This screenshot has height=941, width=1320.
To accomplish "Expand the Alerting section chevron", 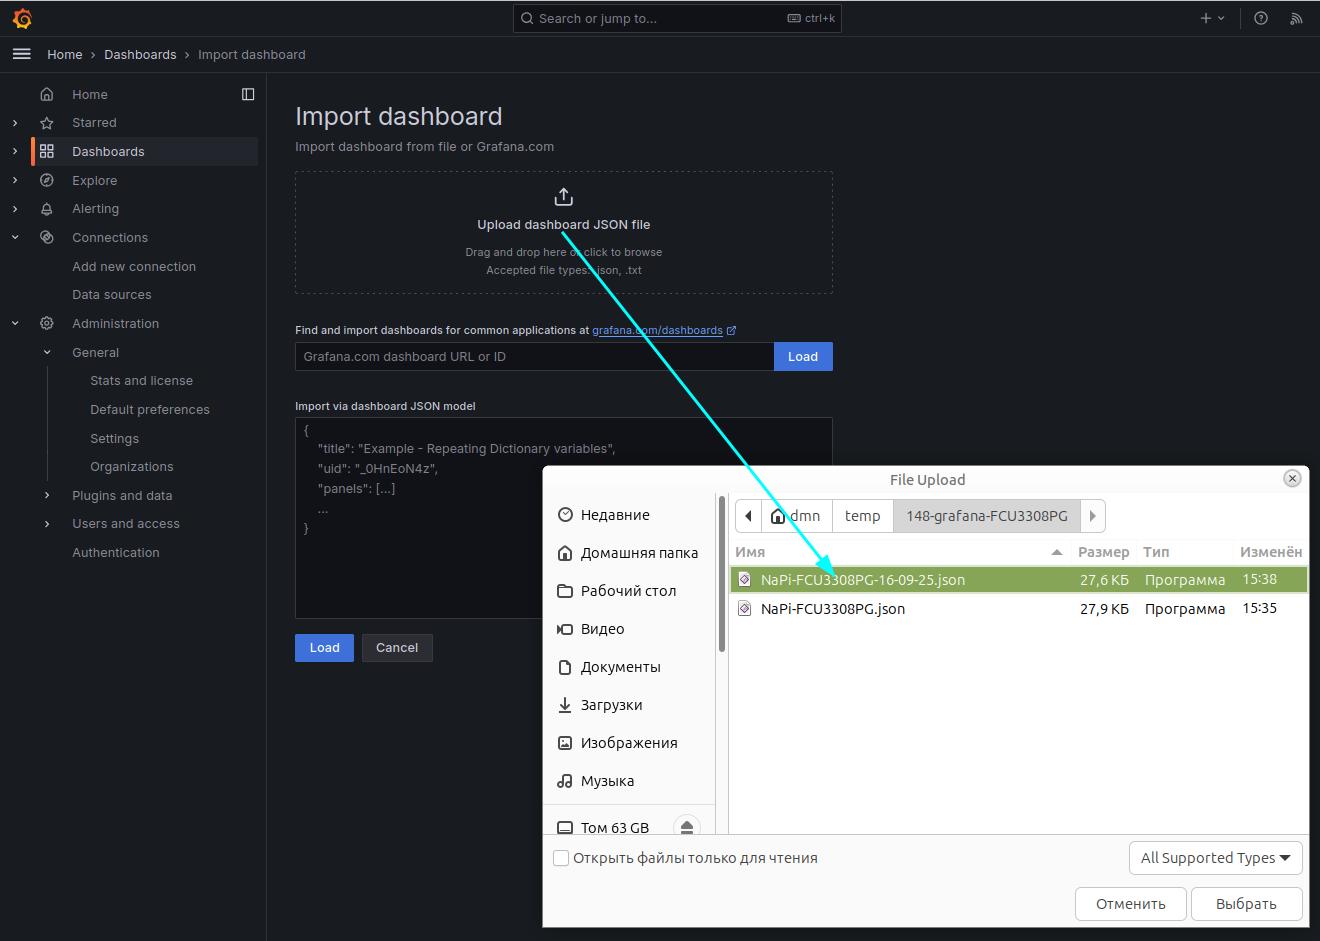I will point(15,209).
